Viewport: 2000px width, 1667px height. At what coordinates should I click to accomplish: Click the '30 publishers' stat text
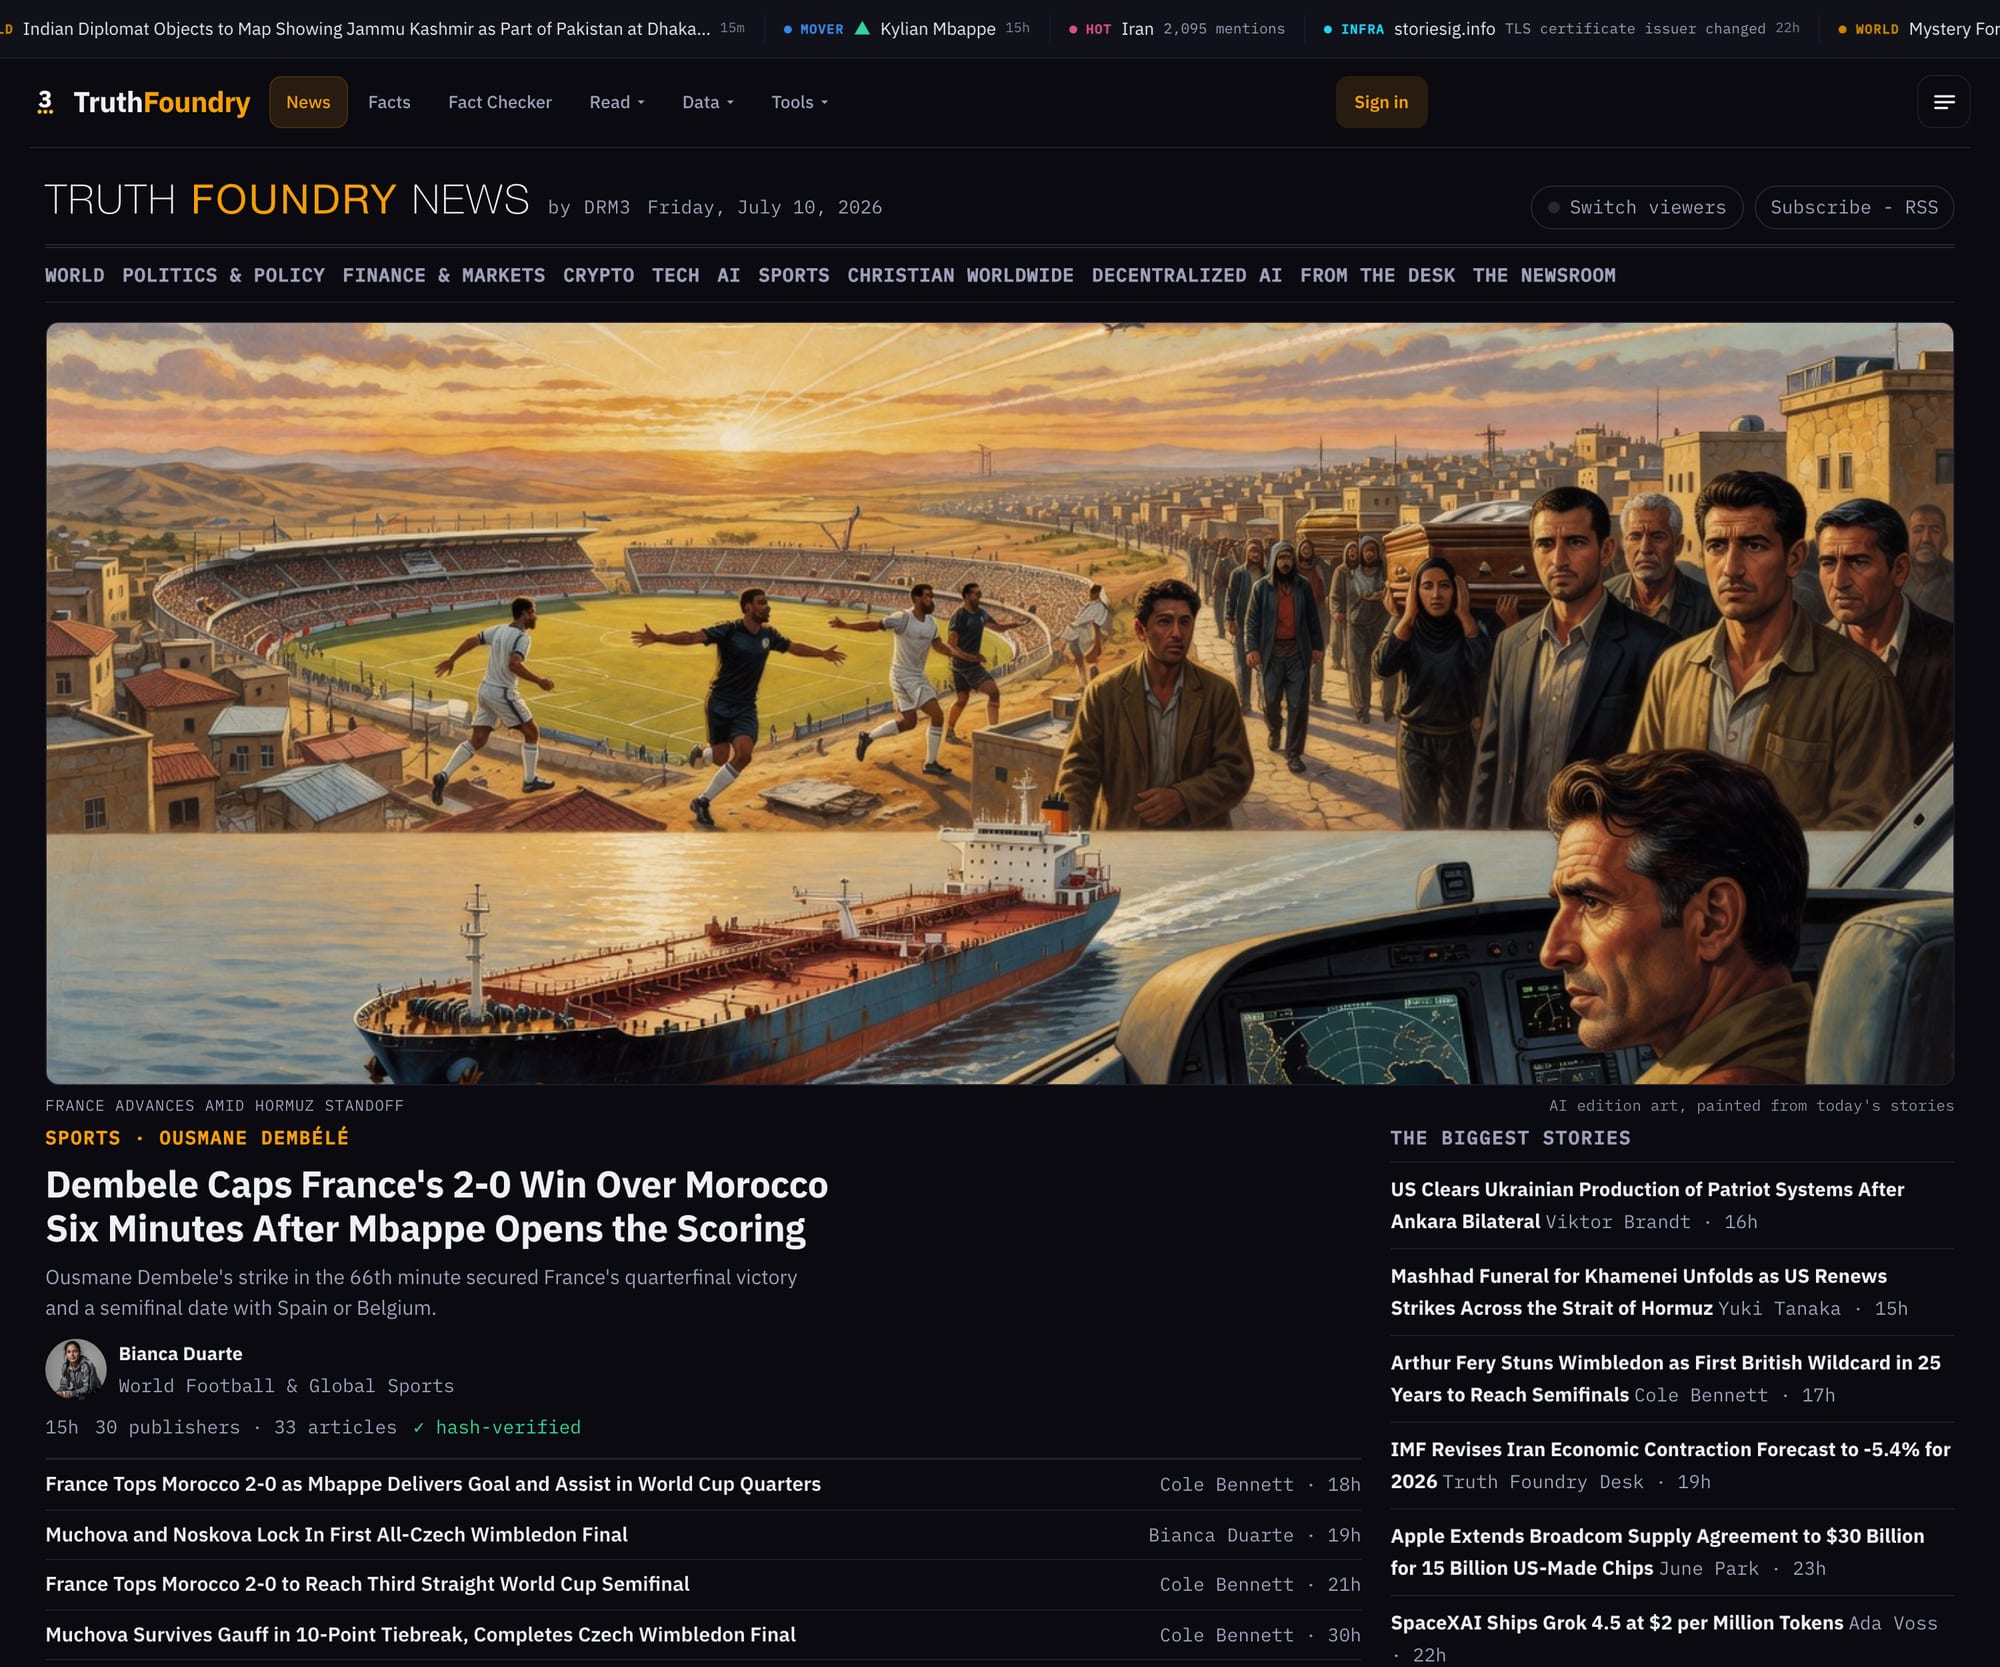(167, 1427)
